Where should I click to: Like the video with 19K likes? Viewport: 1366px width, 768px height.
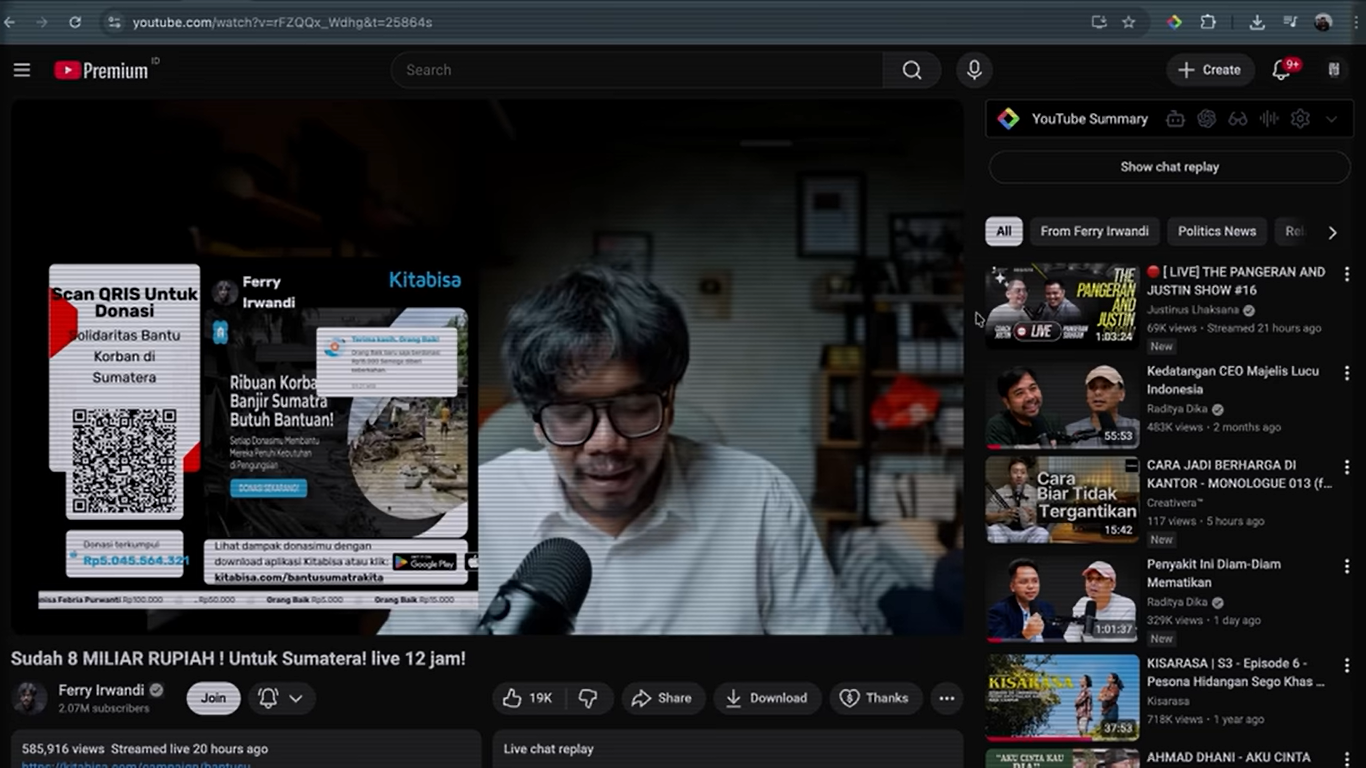pyautogui.click(x=527, y=698)
